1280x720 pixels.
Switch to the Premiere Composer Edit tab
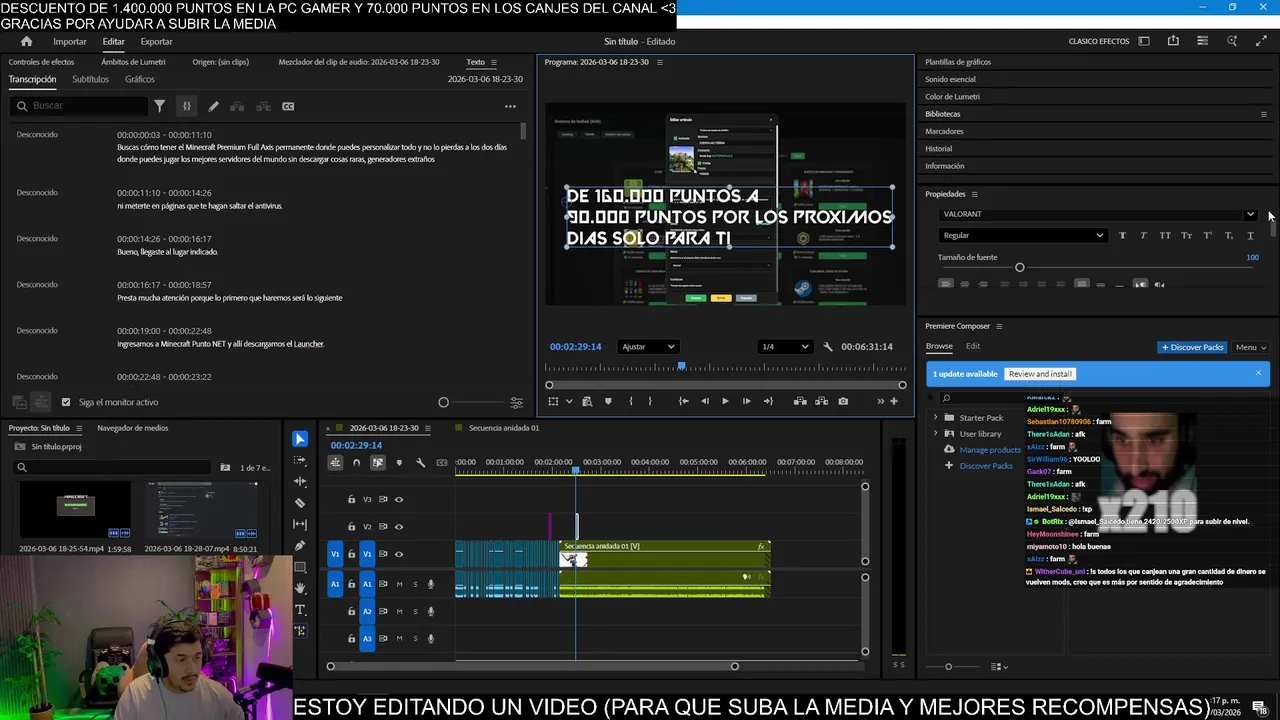[x=973, y=346]
